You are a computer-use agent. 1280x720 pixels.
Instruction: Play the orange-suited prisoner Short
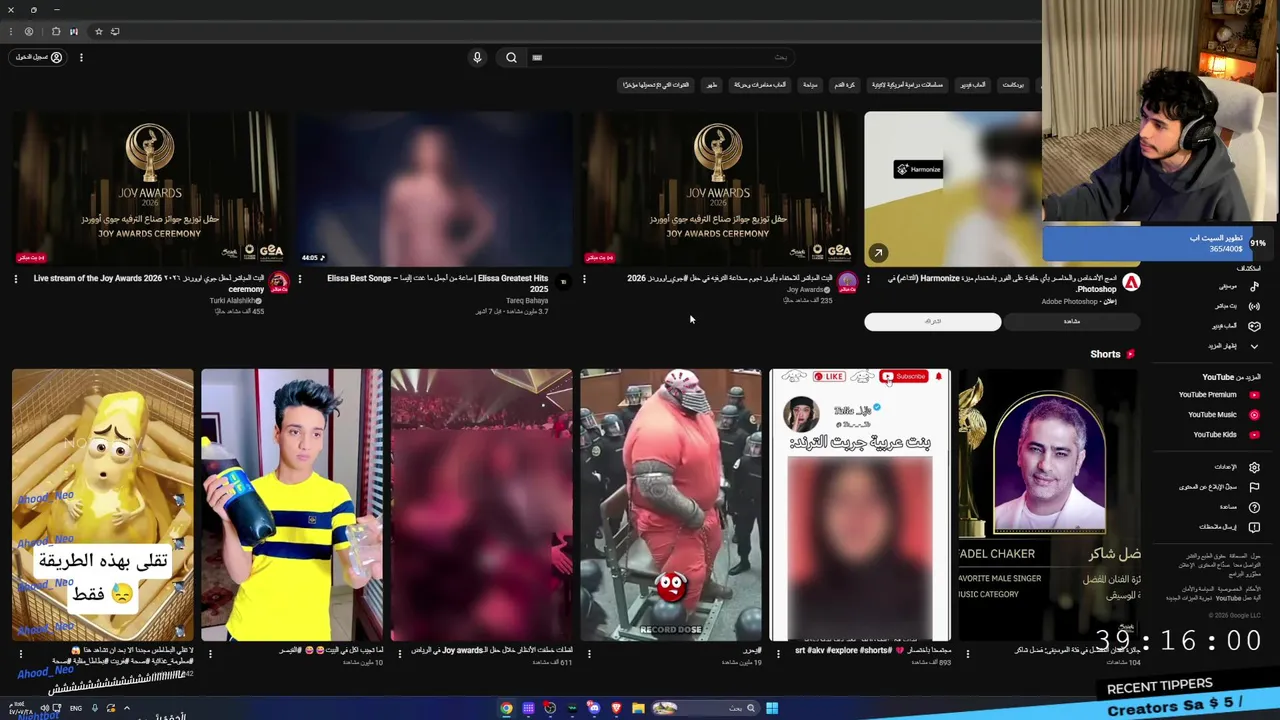[x=671, y=505]
